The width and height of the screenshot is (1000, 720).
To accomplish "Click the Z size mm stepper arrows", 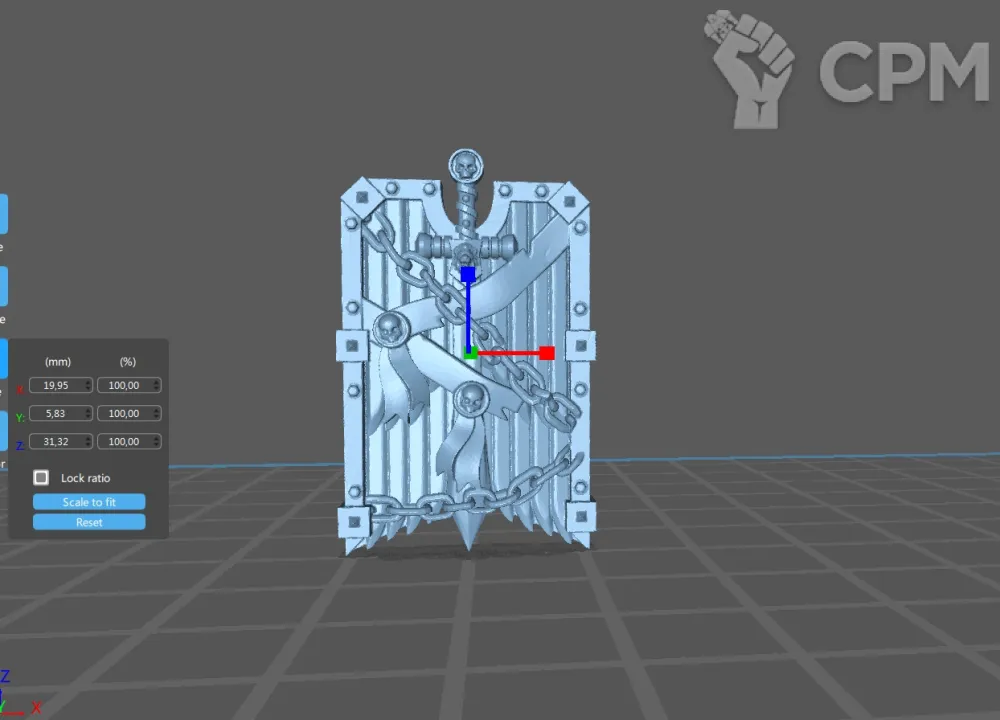I will coord(89,441).
